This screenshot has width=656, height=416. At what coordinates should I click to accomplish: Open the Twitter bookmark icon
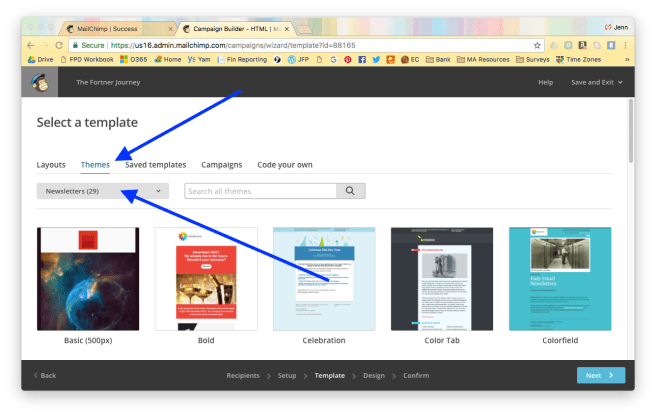click(376, 59)
